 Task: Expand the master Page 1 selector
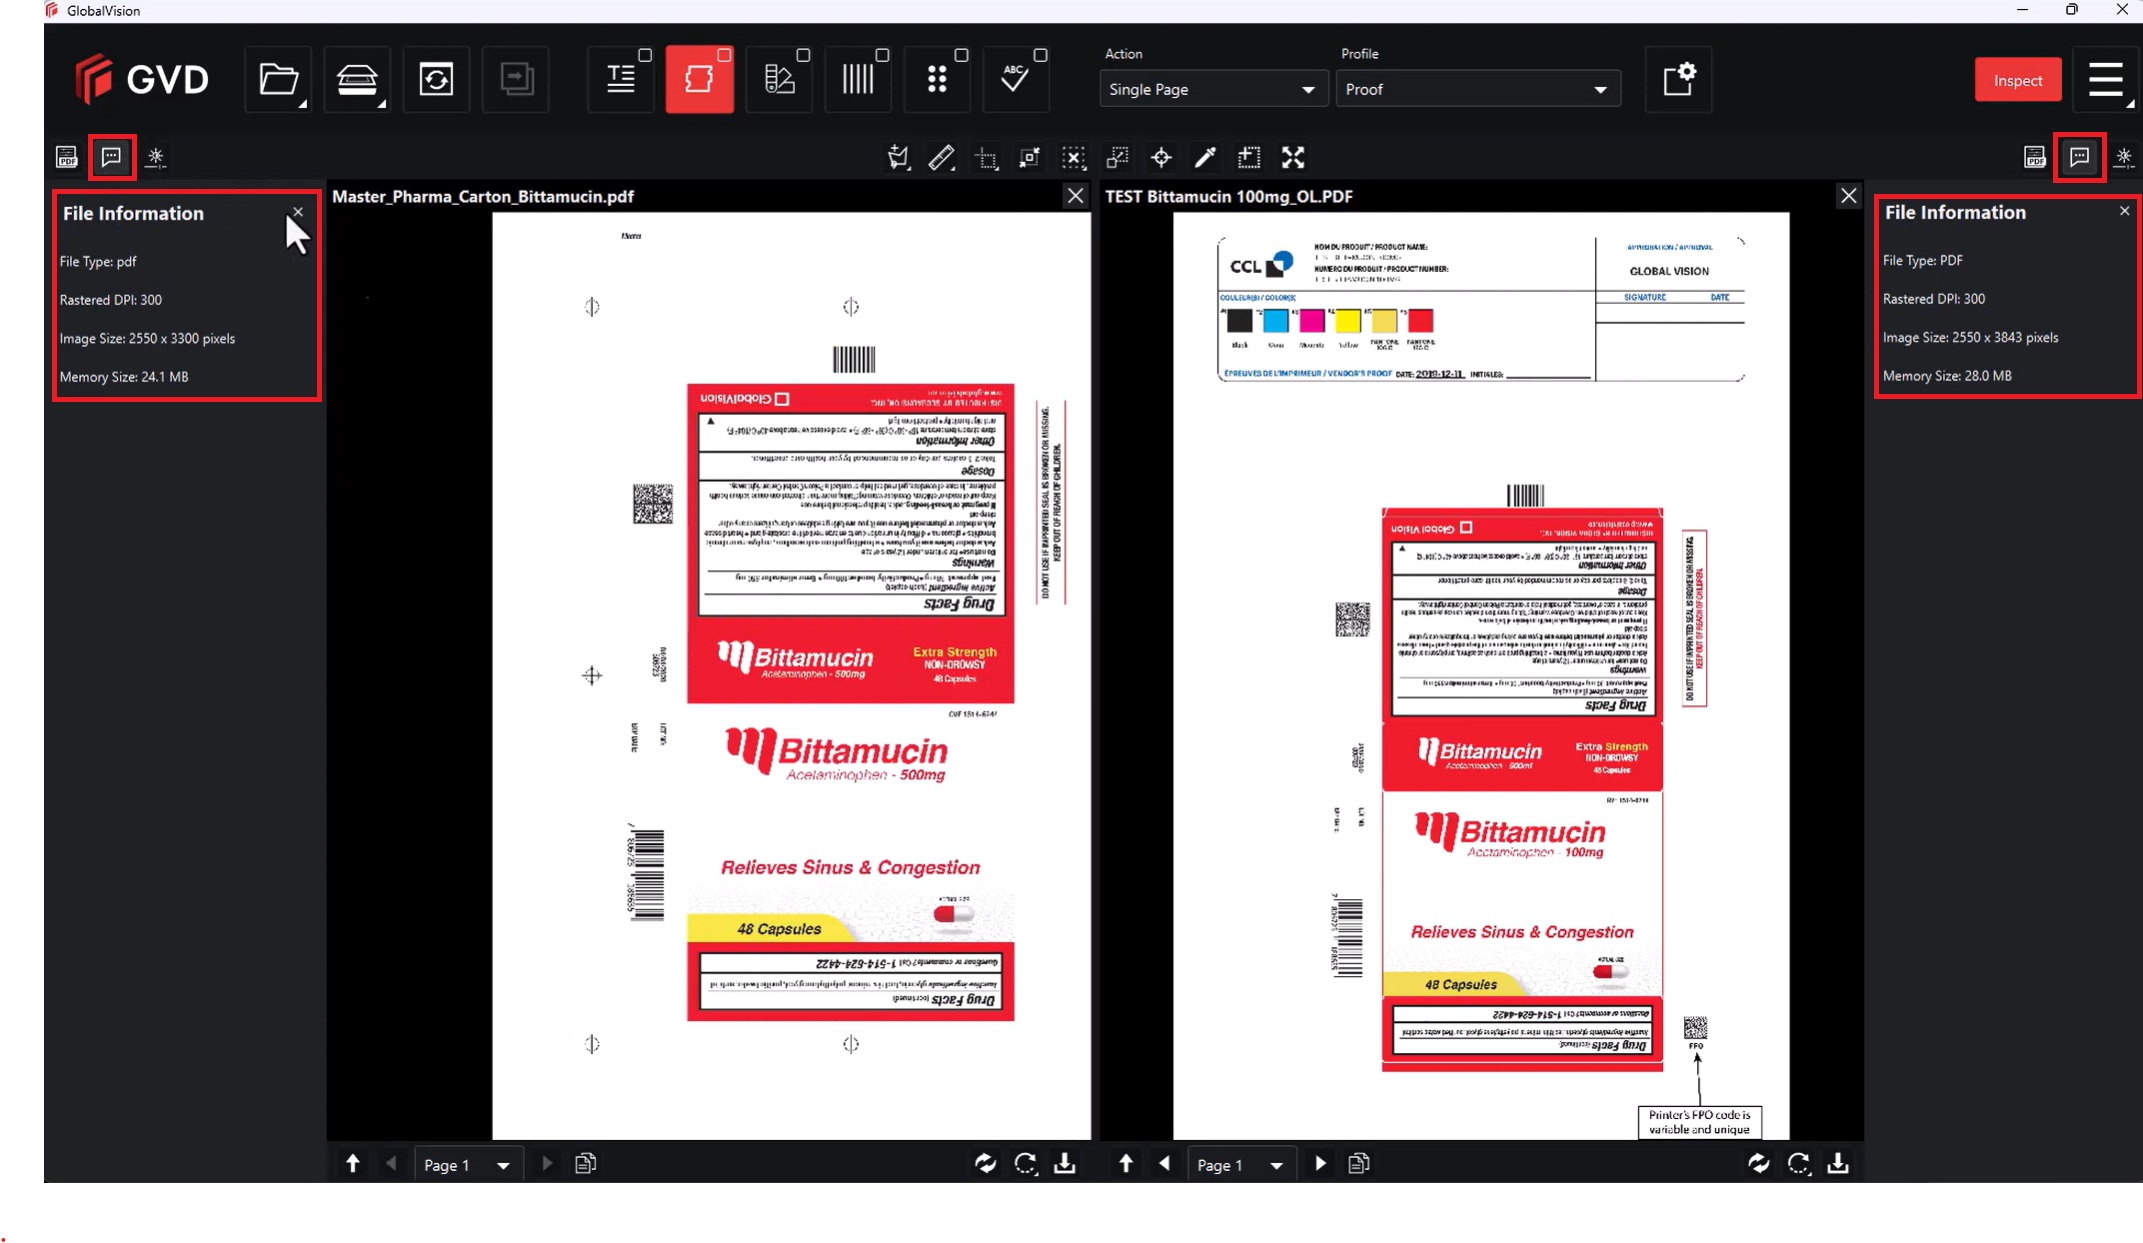[467, 1164]
